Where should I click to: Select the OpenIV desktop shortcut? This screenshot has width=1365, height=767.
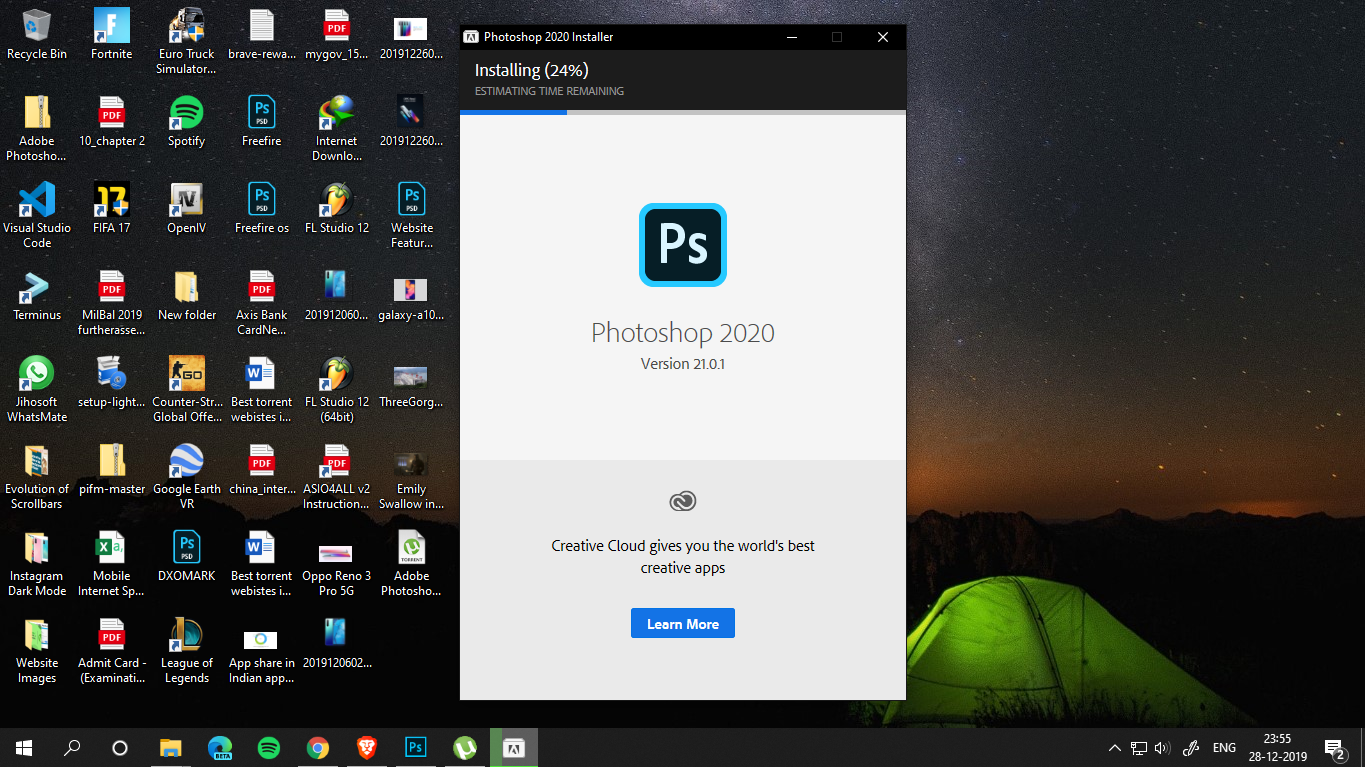[x=186, y=209]
